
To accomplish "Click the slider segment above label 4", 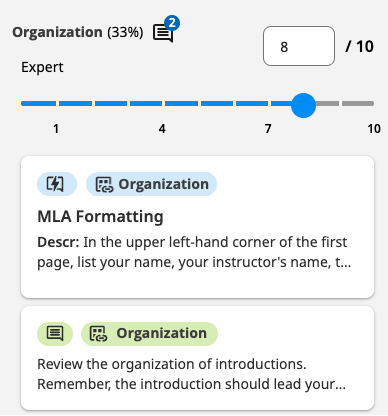I will (146, 104).
